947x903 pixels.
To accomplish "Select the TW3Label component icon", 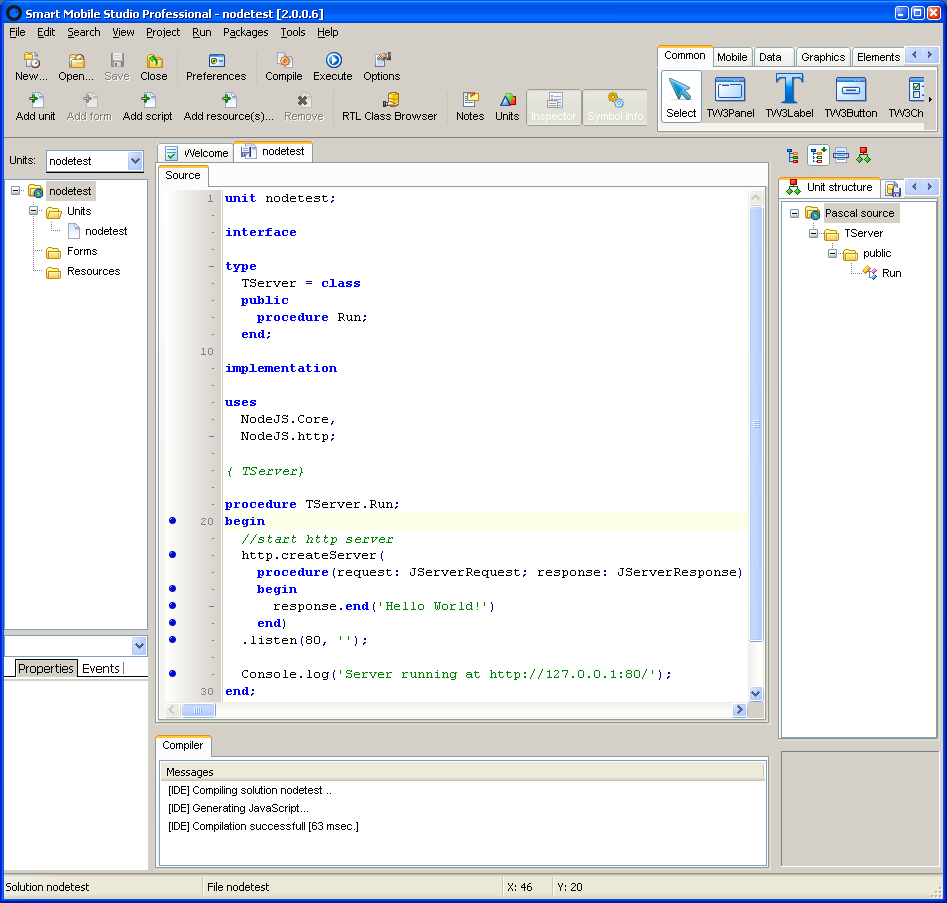I will pos(789,90).
